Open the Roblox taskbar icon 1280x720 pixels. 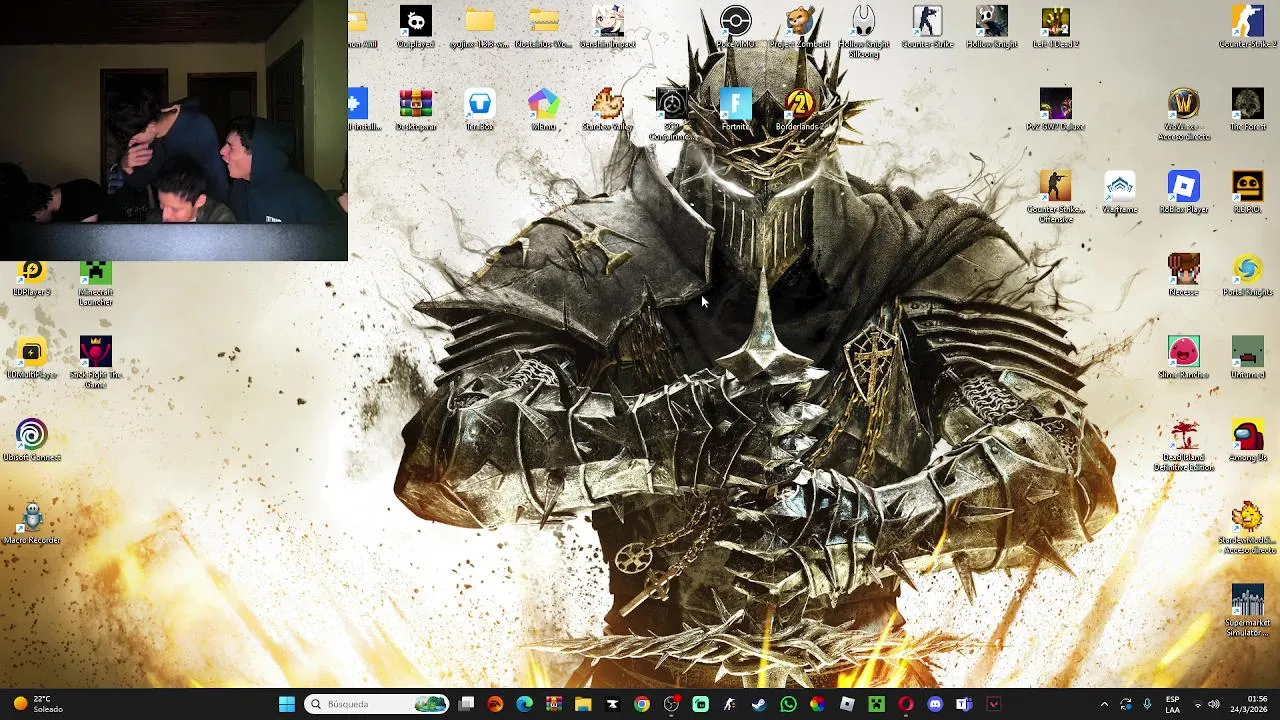tap(847, 704)
